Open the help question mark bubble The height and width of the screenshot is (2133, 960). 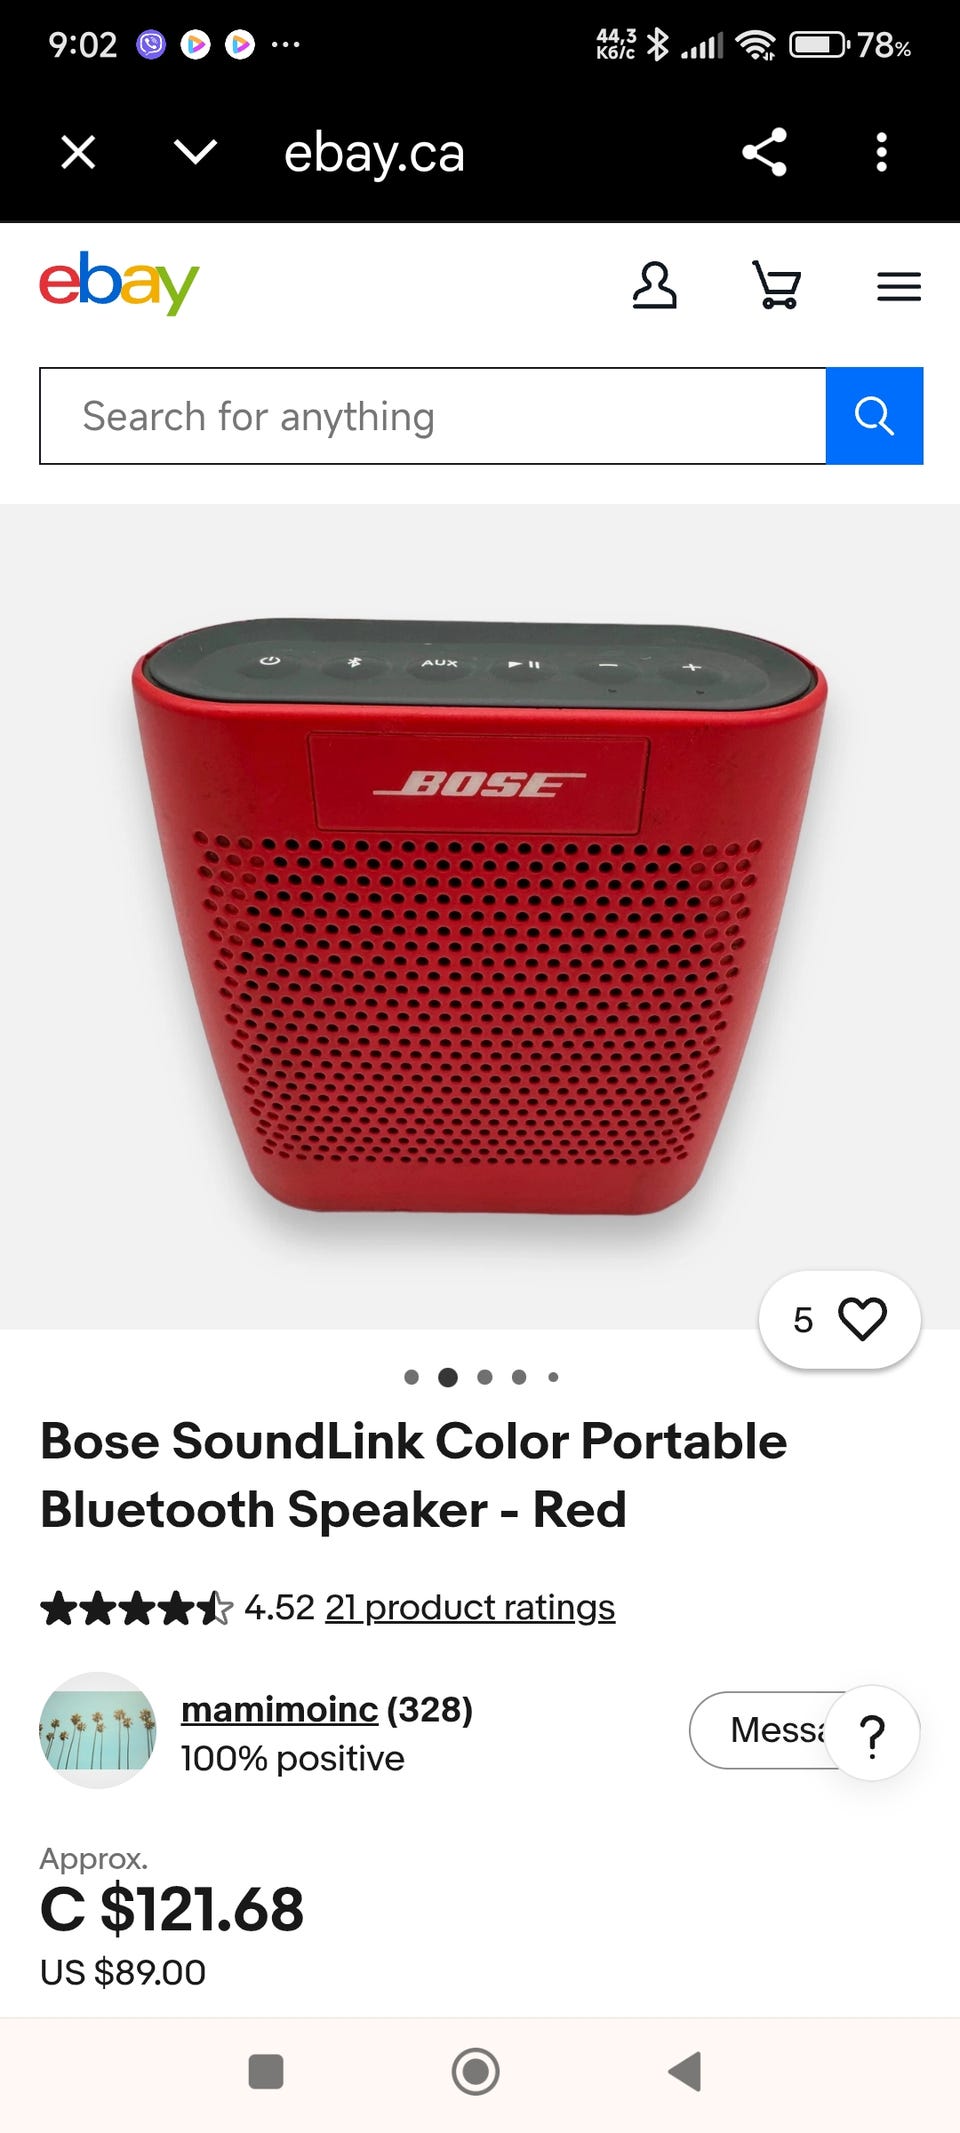coord(872,1734)
